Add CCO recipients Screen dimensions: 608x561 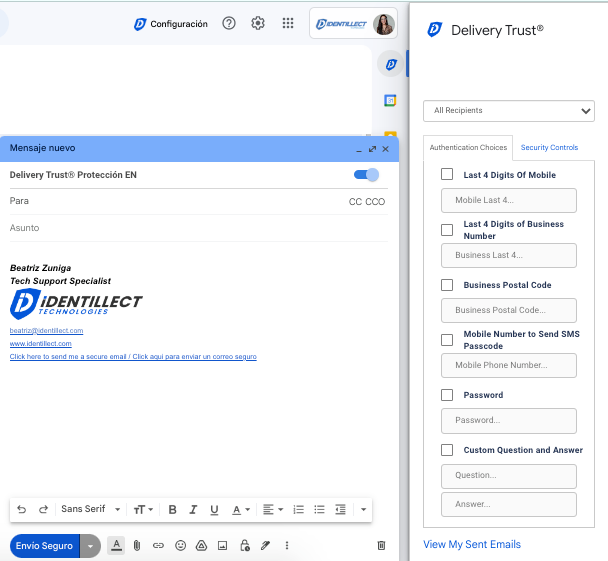pyautogui.click(x=375, y=202)
